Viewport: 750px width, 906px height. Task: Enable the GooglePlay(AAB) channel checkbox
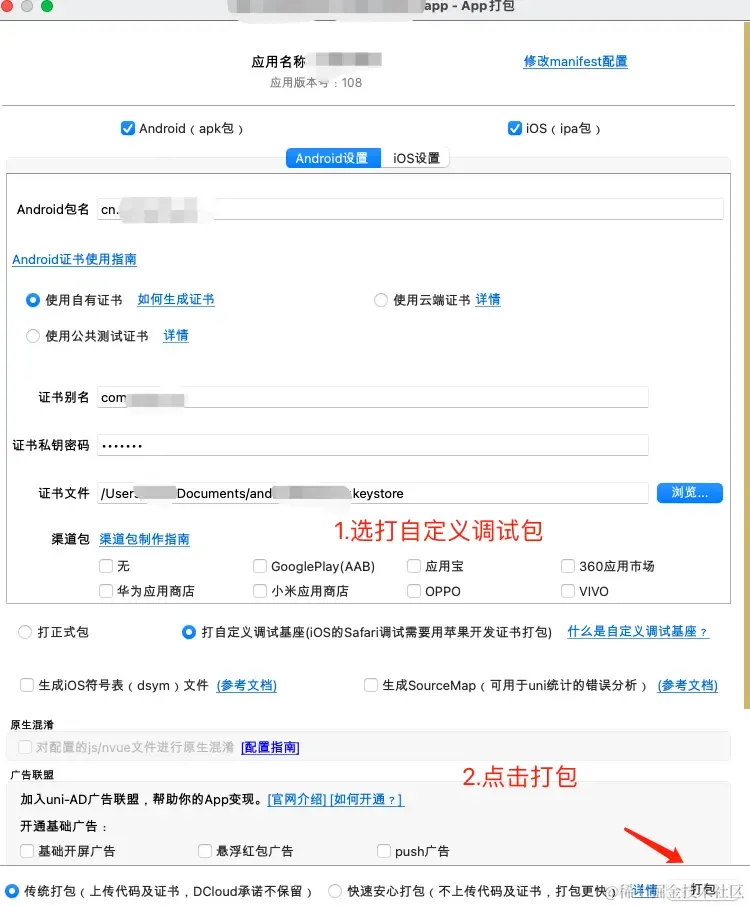point(260,566)
